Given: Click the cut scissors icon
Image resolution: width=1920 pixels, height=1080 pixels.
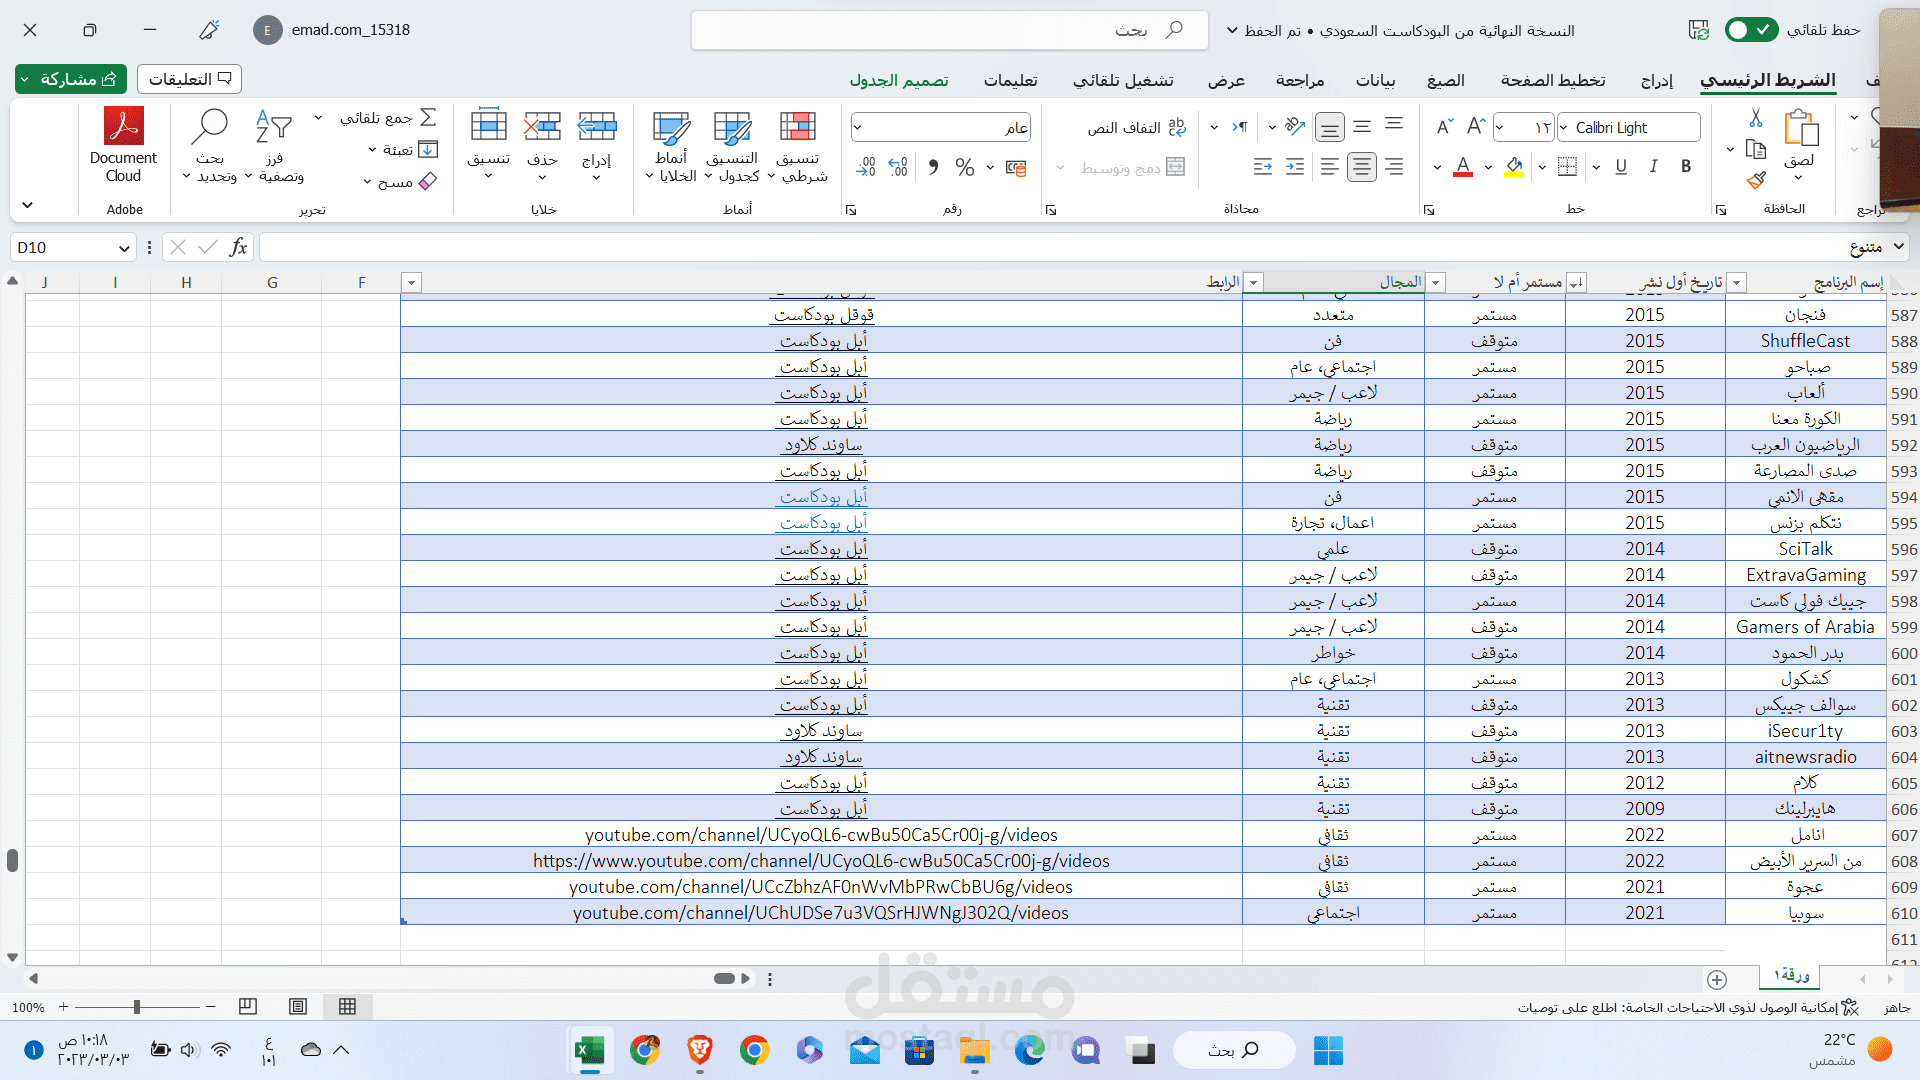Looking at the screenshot, I should 1756,118.
